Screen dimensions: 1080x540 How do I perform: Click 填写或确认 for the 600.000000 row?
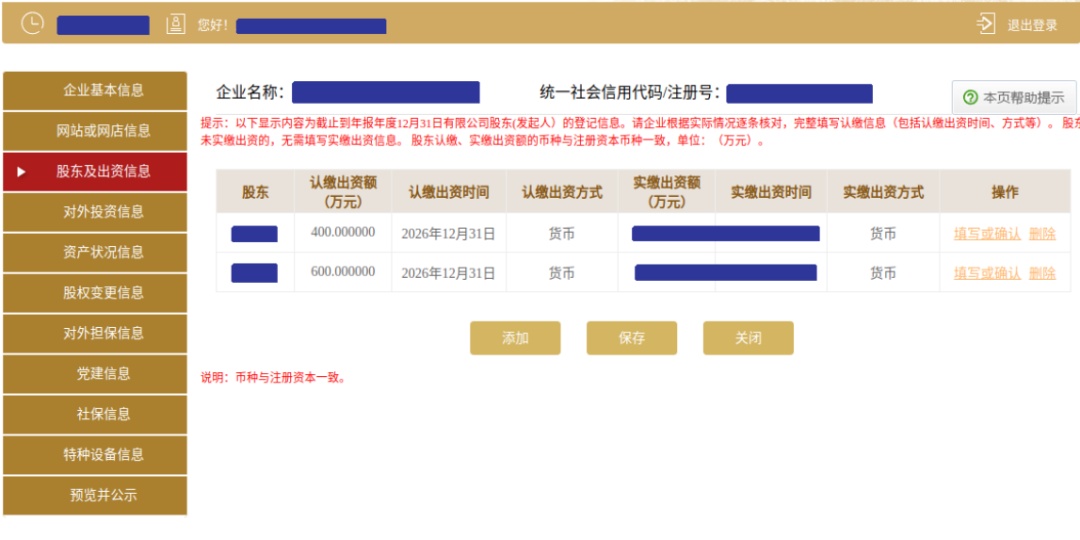click(x=987, y=273)
